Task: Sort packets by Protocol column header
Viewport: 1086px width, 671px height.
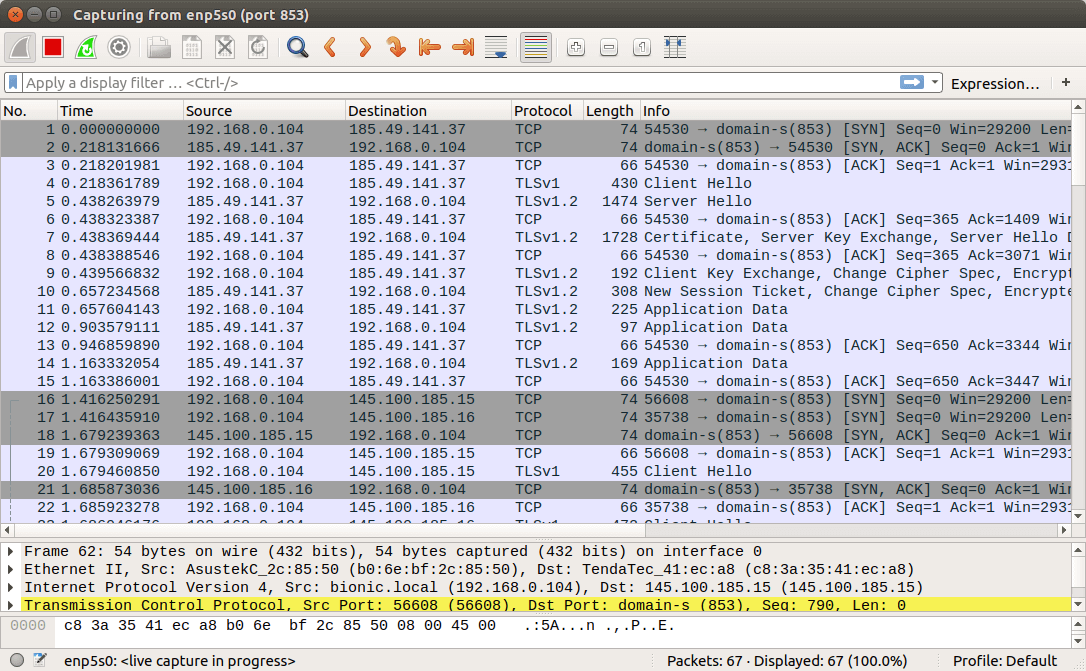Action: point(546,111)
